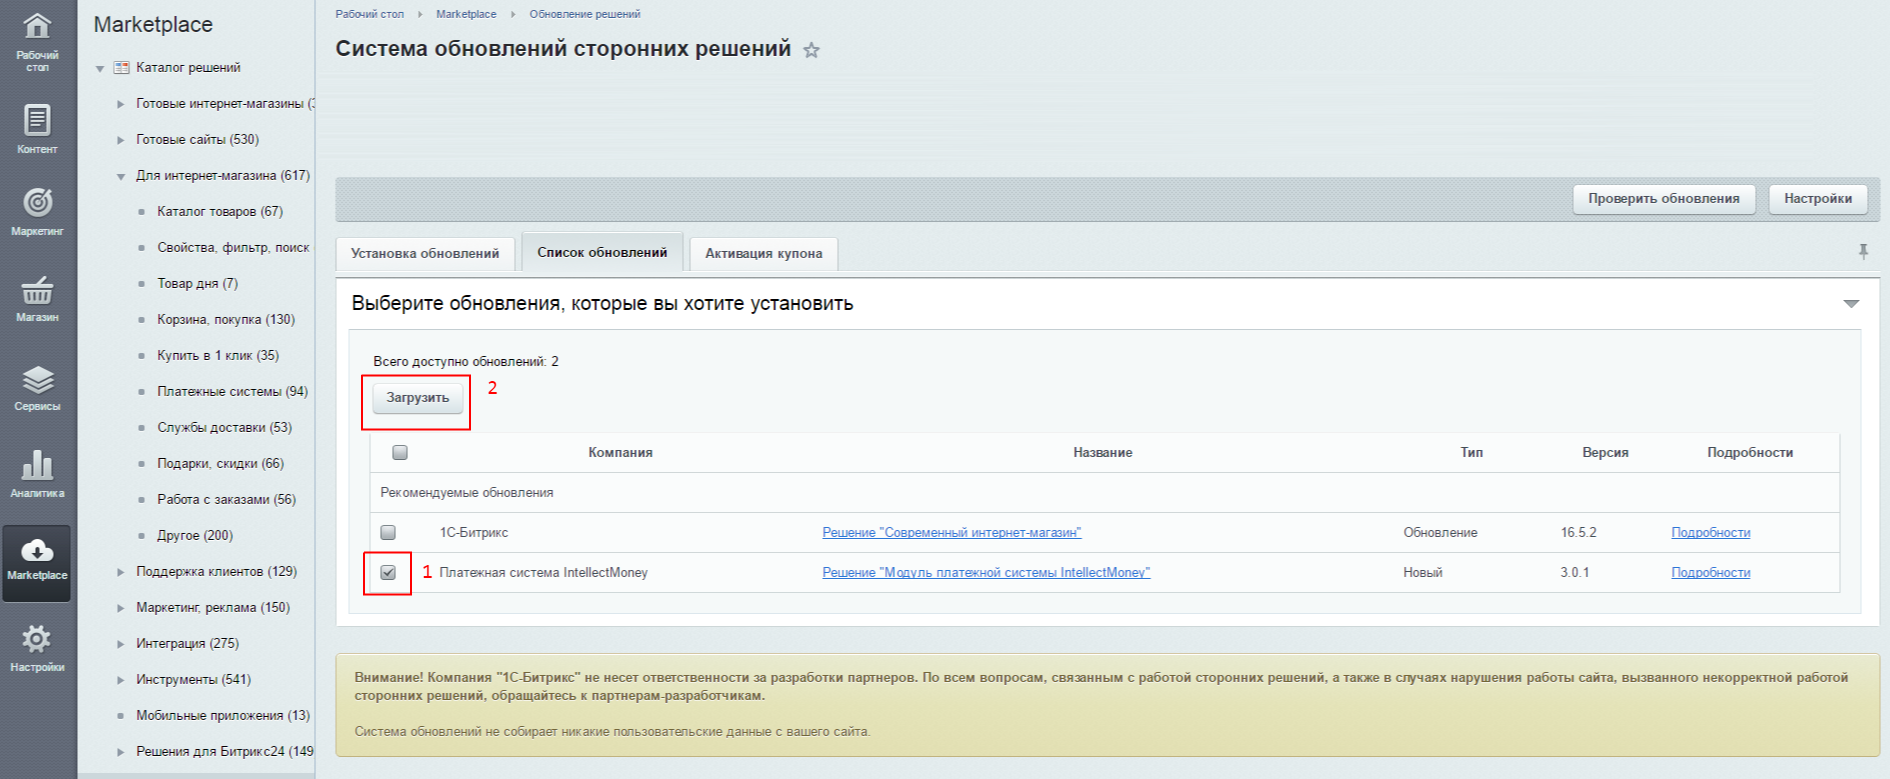The height and width of the screenshot is (779, 1890).
Task: Toggle the select-all checkbox in table header
Action: (x=400, y=452)
